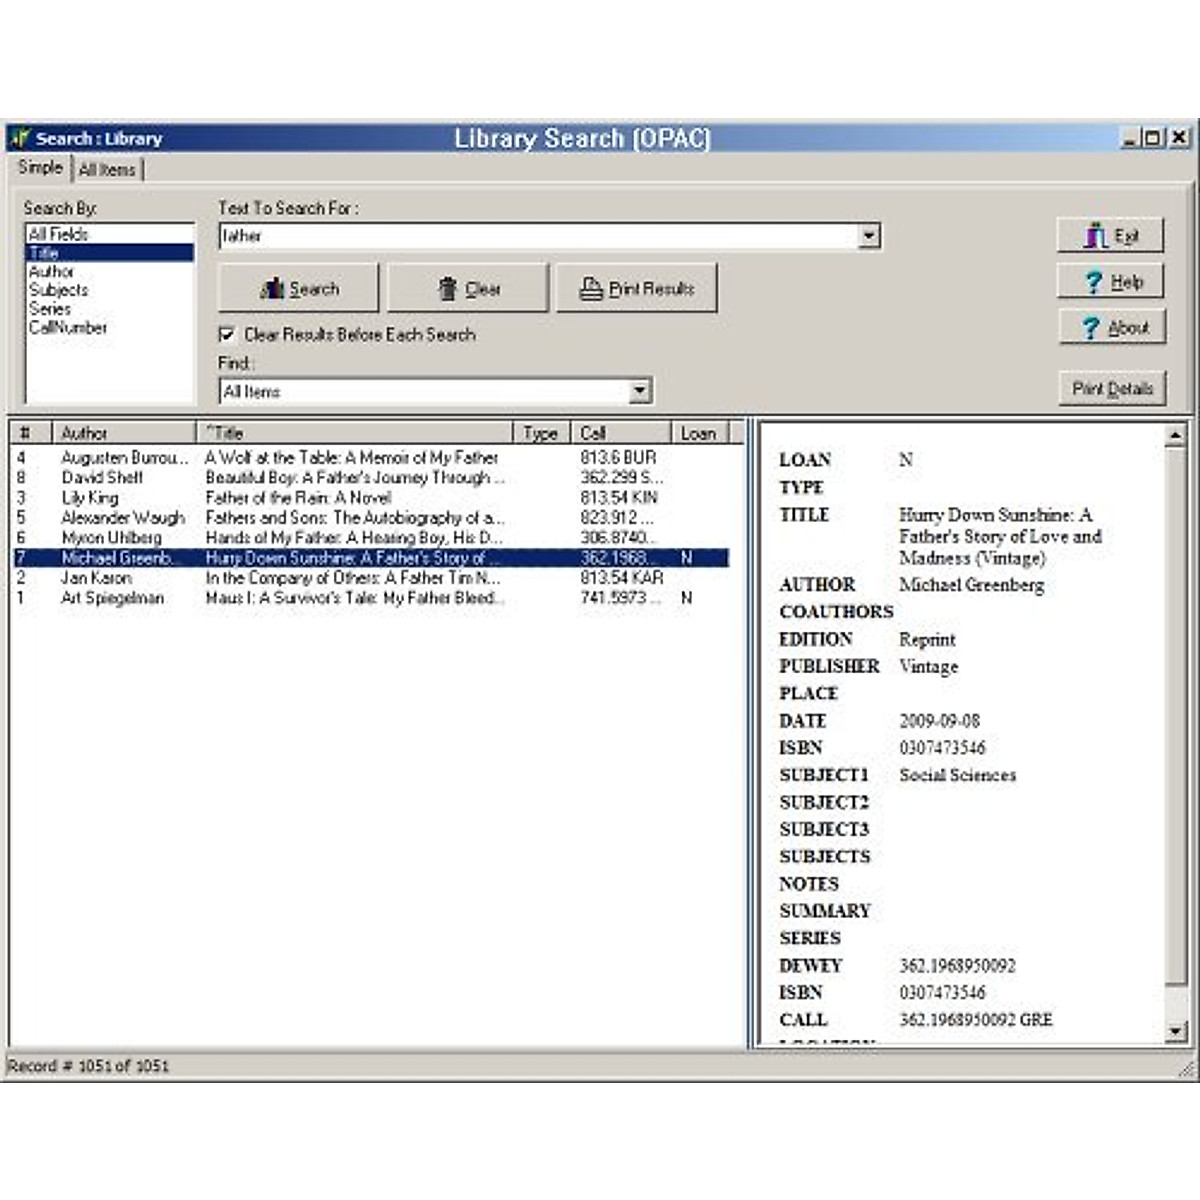Click the trash can Clear icon

point(448,289)
